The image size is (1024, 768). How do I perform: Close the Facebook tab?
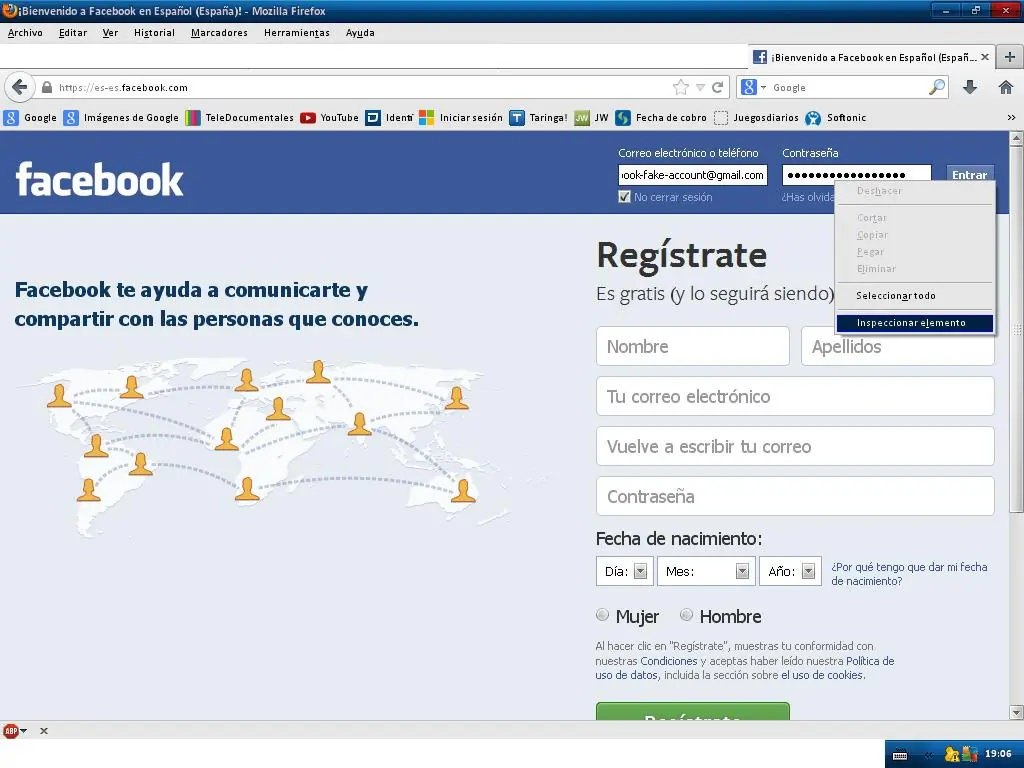point(985,57)
